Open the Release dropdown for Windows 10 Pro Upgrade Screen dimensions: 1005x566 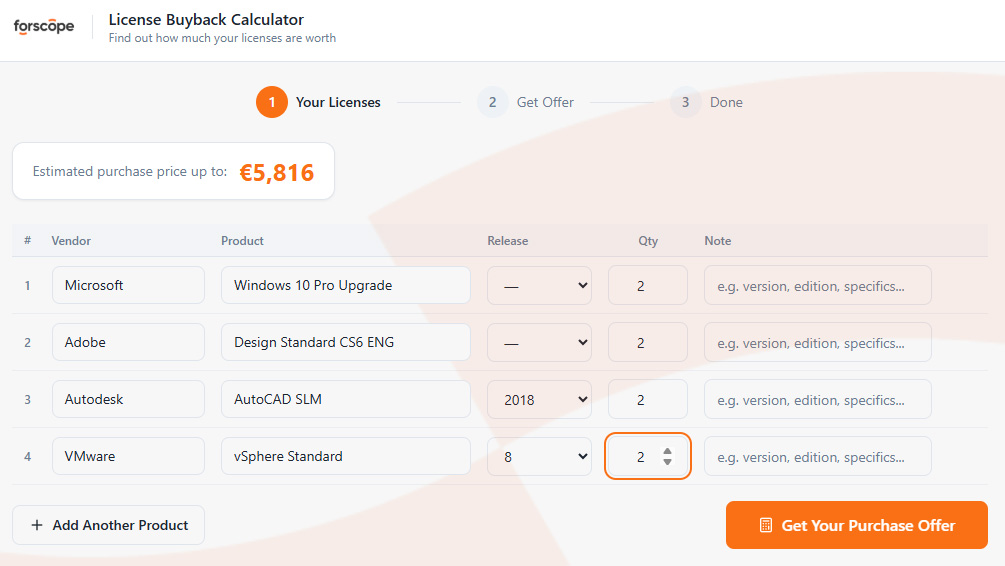pyautogui.click(x=539, y=285)
